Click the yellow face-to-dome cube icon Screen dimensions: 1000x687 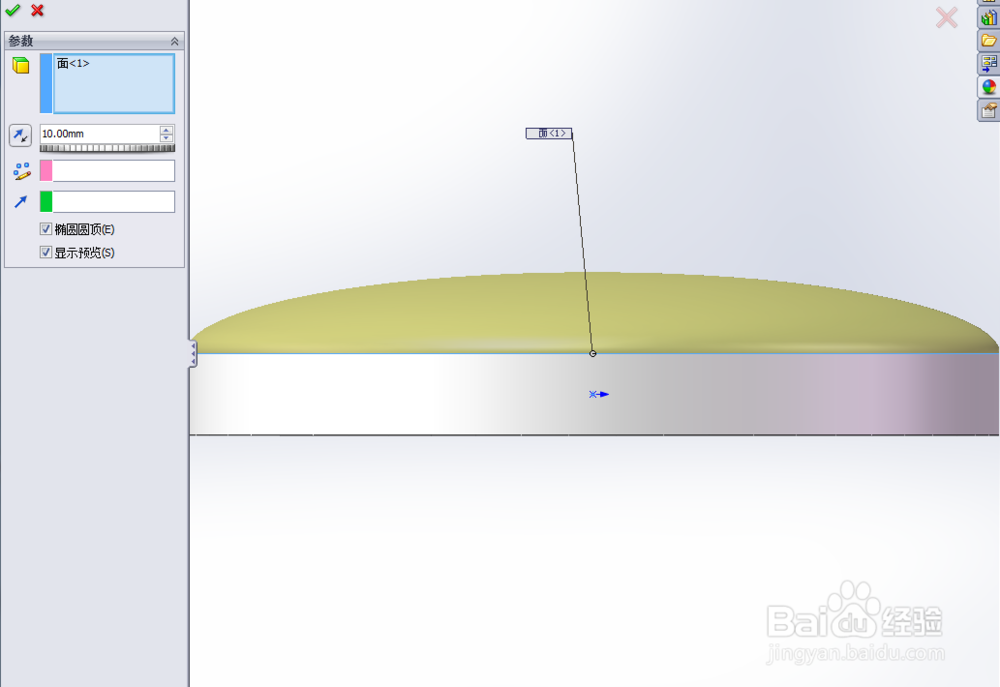tap(21, 65)
